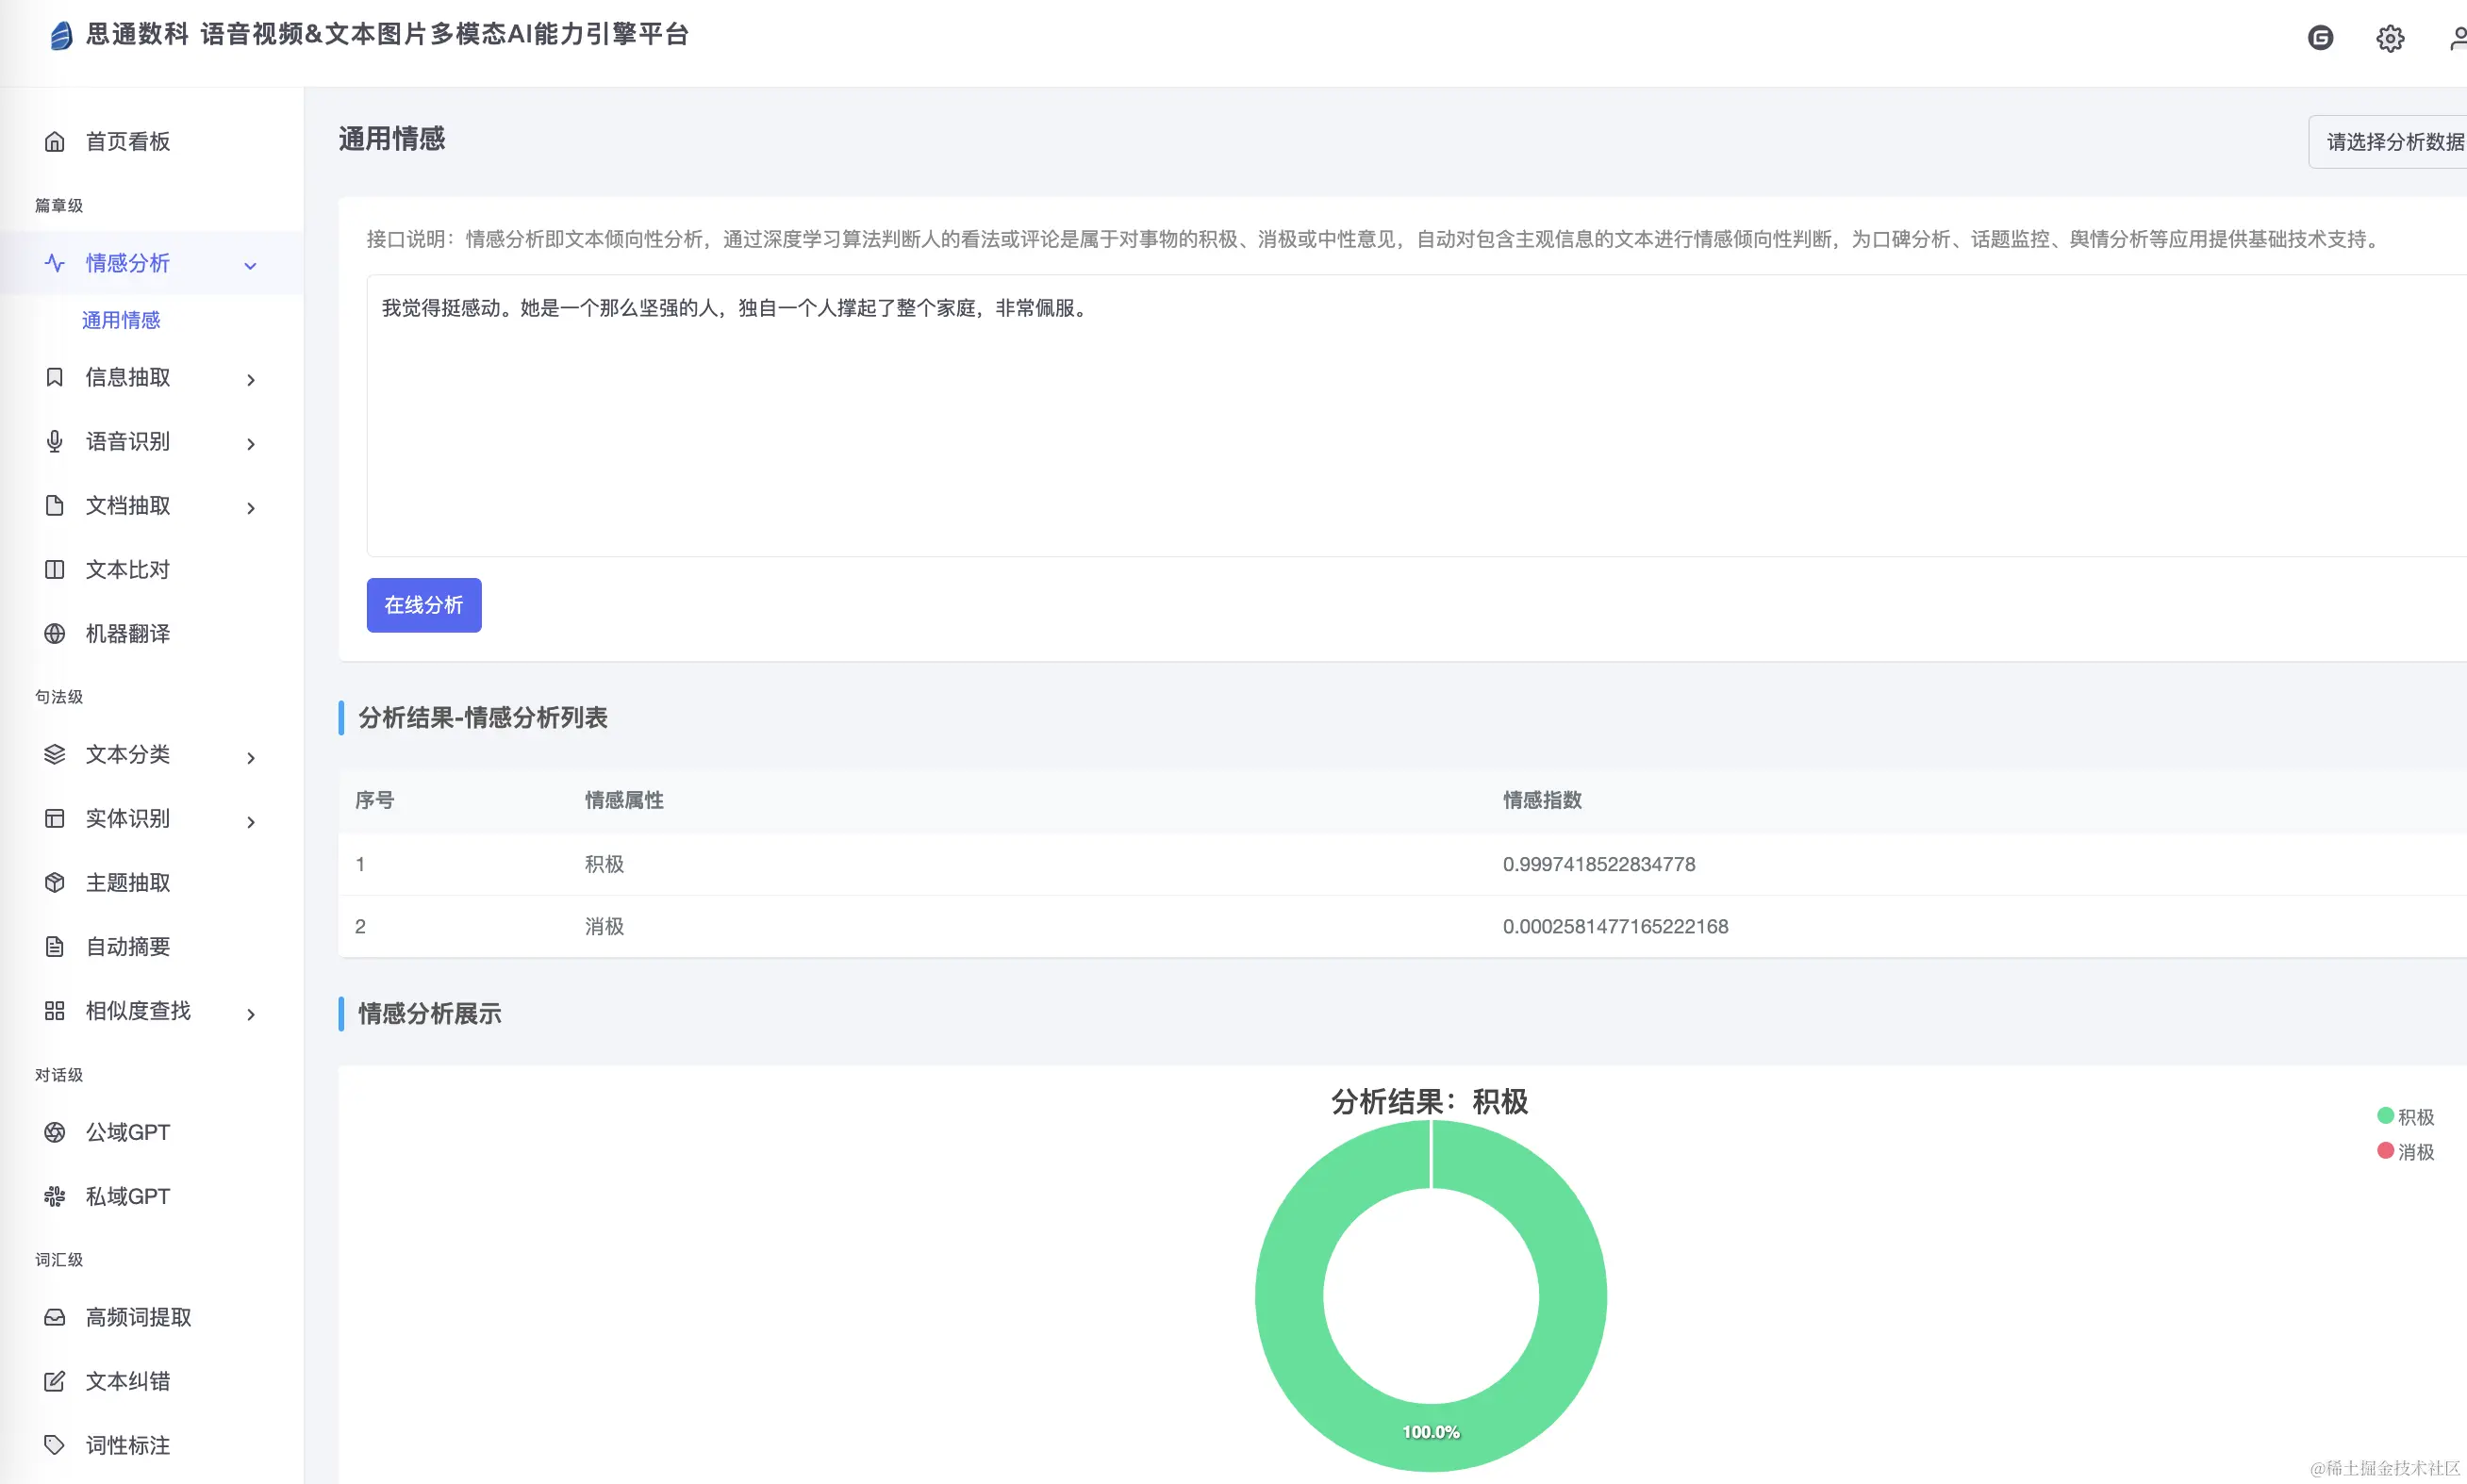Select the 通用情感 submenu item

[121, 320]
